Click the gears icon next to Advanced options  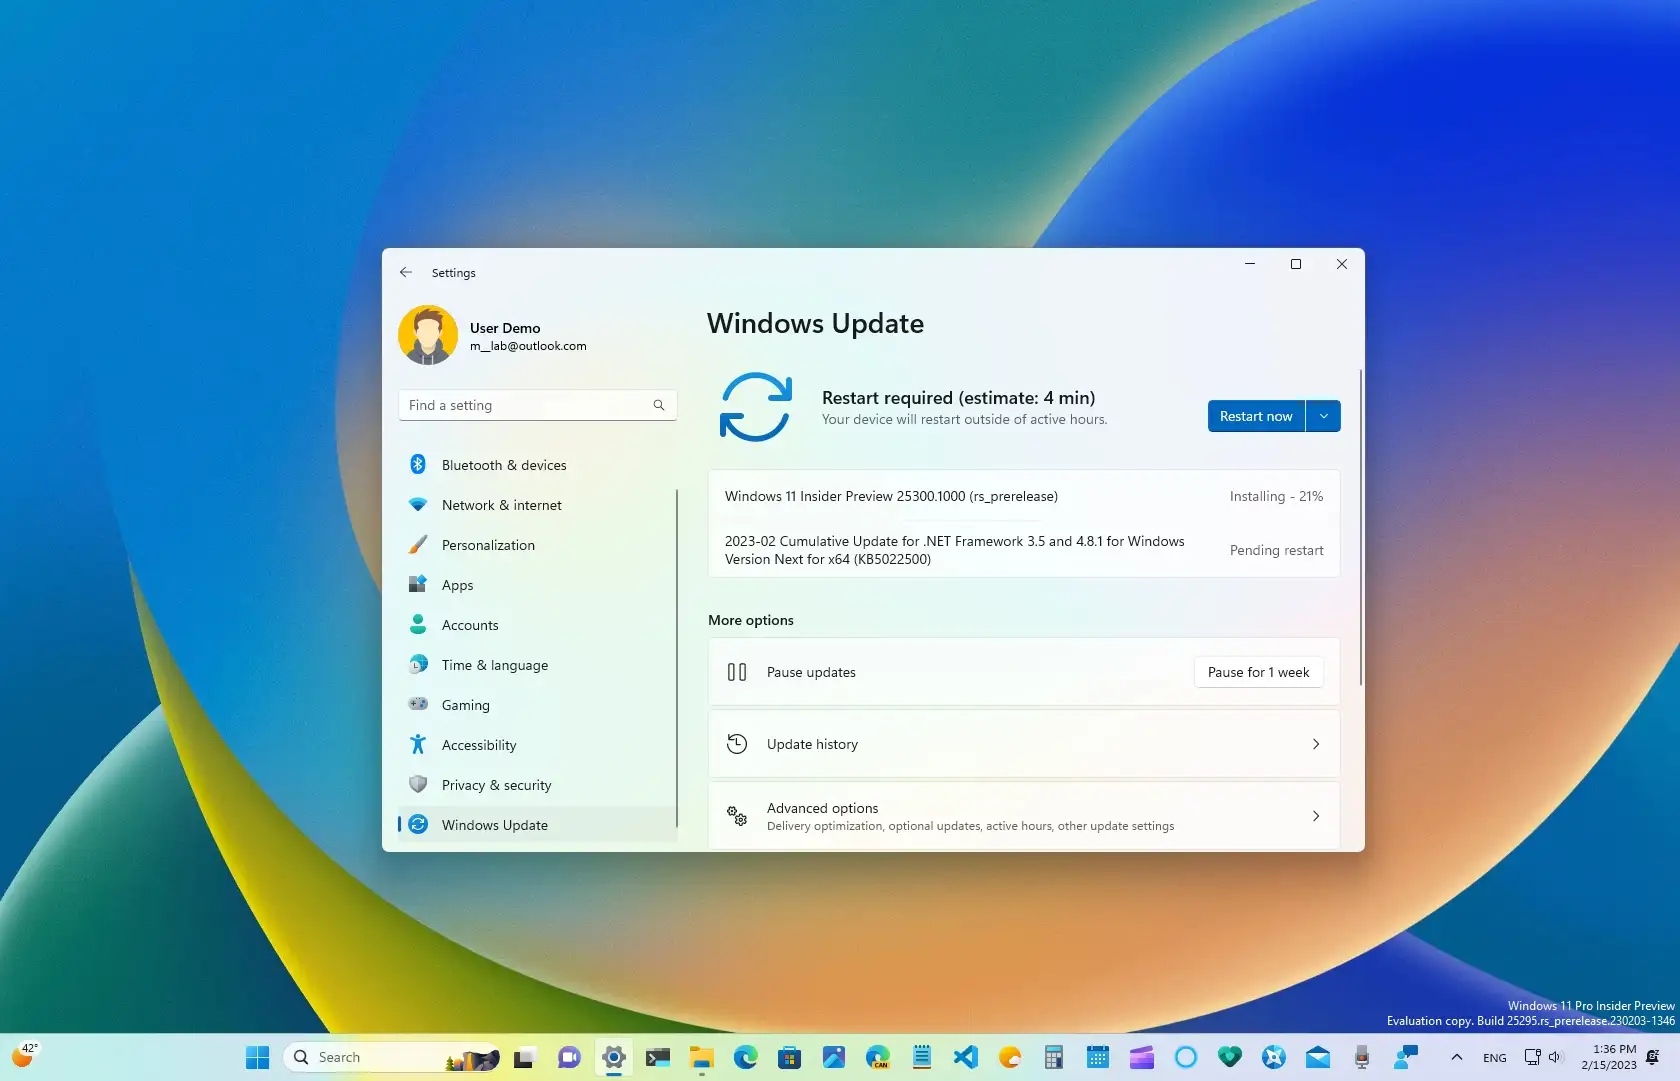[x=737, y=816]
